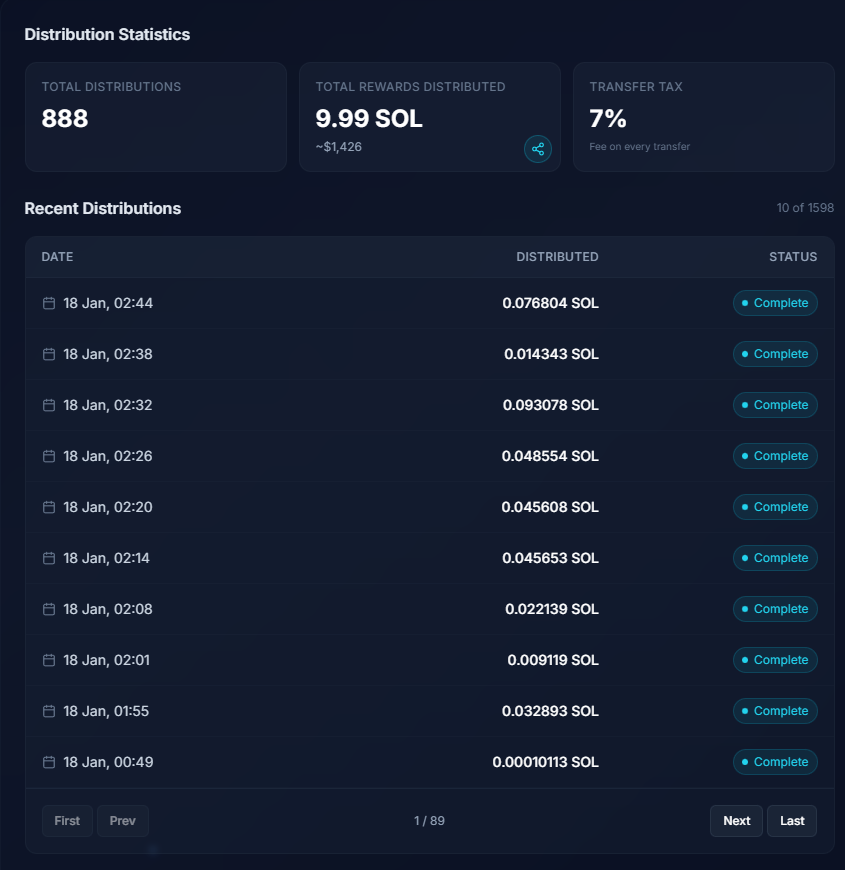Image resolution: width=845 pixels, height=870 pixels.
Task: Click the date '18 Jan, 00:49'
Action: click(108, 762)
